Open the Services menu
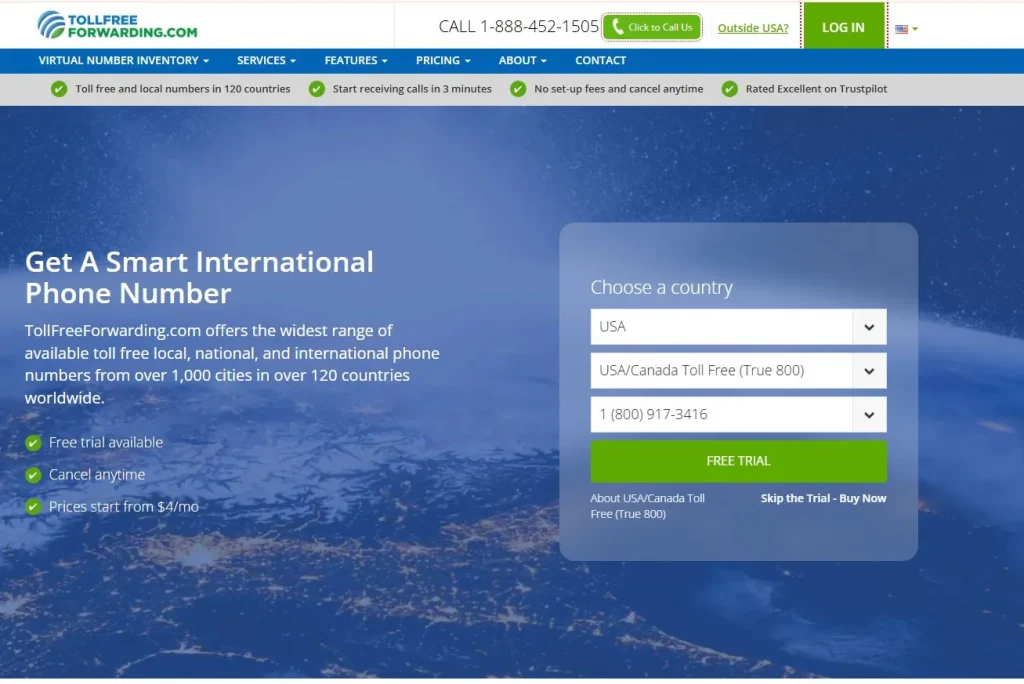This screenshot has height=684, width=1024. click(x=266, y=60)
